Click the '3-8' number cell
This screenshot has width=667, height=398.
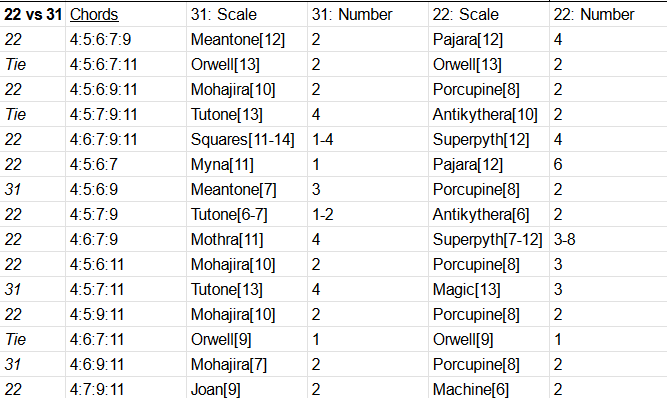coord(608,239)
